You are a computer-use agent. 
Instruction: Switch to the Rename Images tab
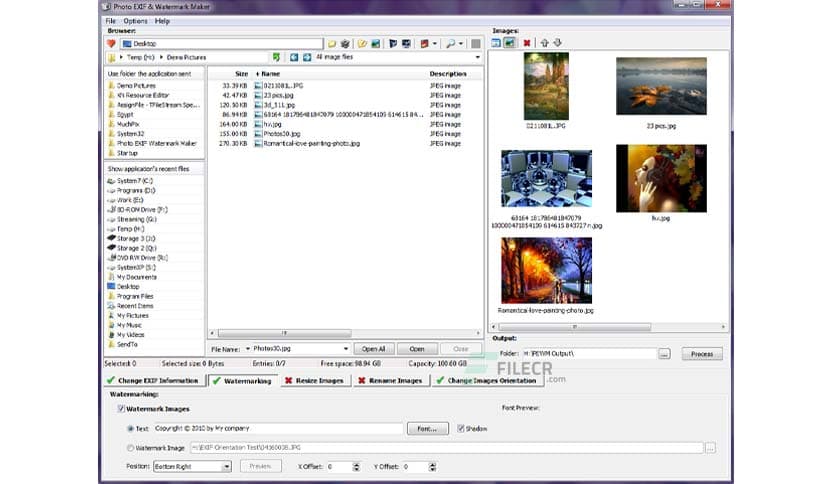390,381
